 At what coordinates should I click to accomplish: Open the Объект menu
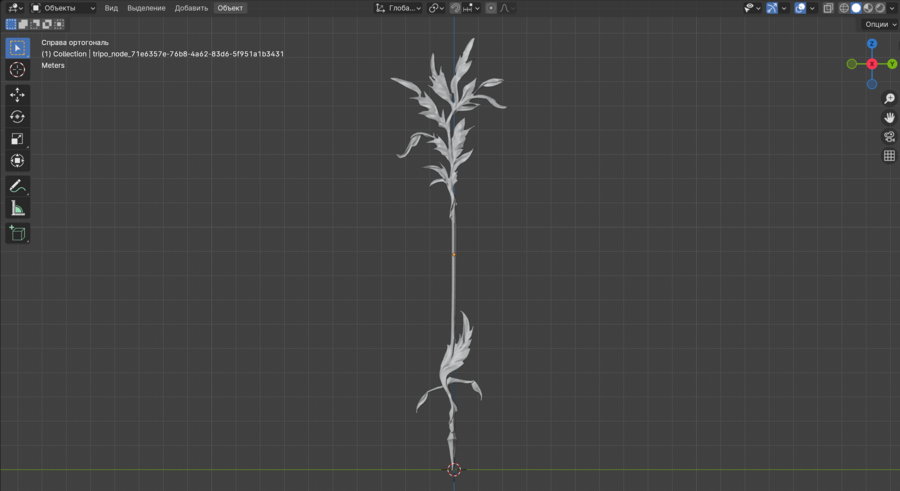tap(230, 8)
